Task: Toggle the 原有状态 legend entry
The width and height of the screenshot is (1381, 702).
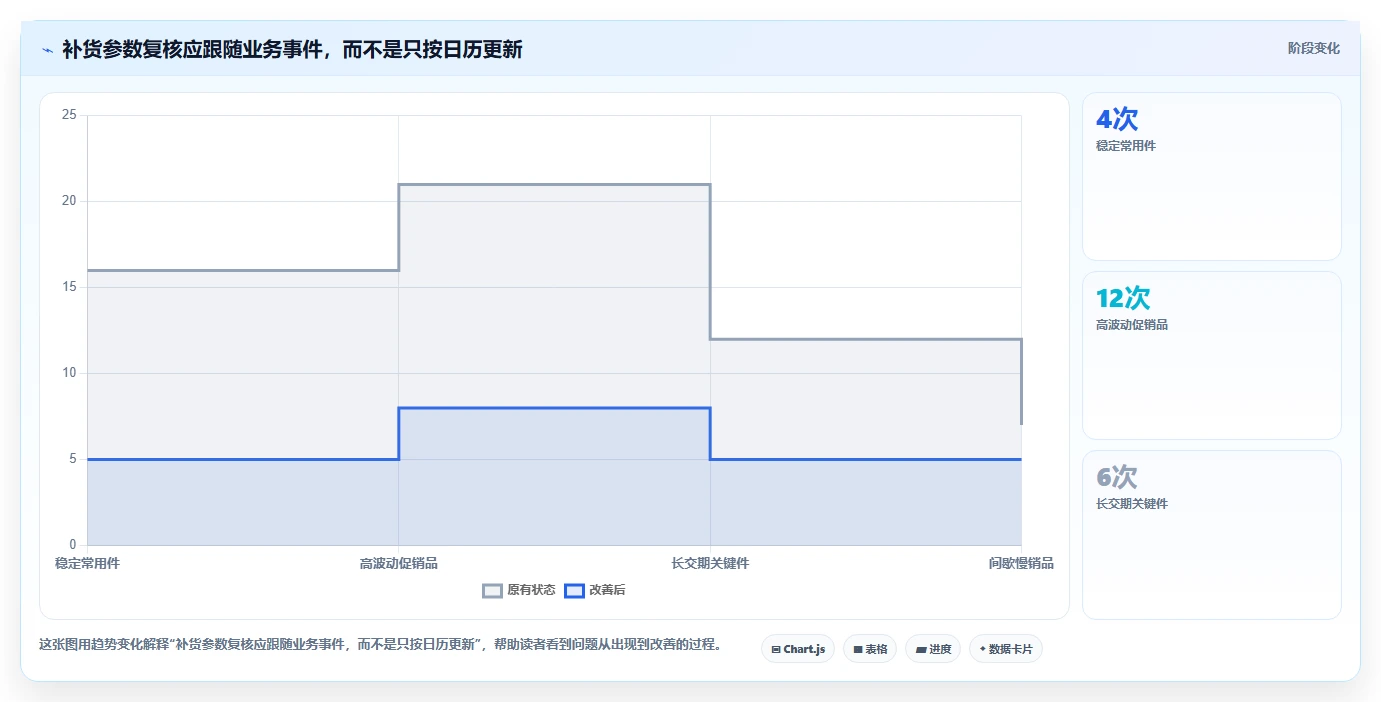Action: [519, 590]
